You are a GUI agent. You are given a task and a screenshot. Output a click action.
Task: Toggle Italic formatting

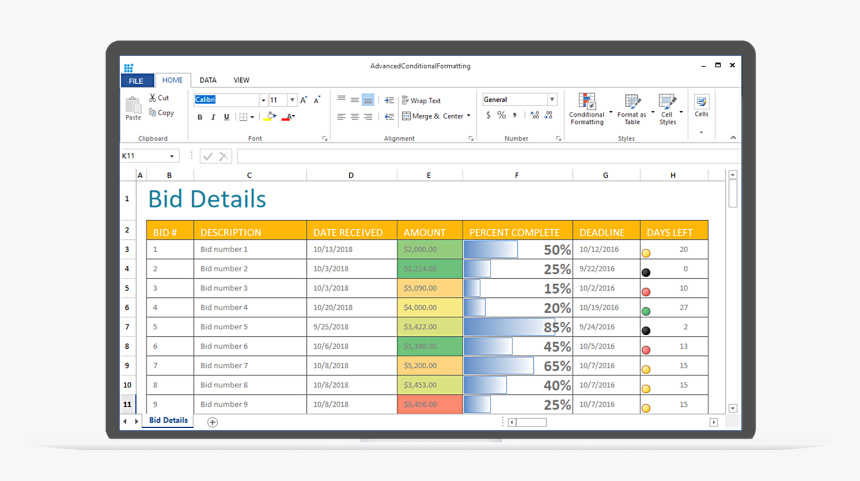click(x=213, y=117)
